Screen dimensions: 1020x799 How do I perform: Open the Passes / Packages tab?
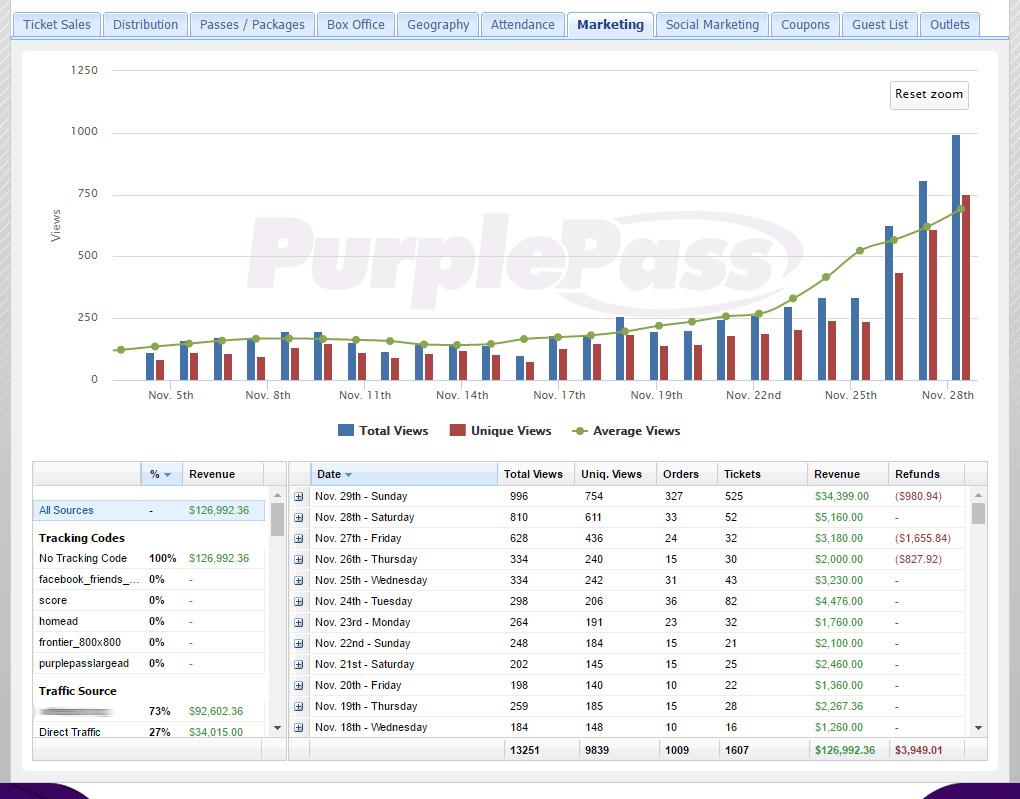coord(252,25)
